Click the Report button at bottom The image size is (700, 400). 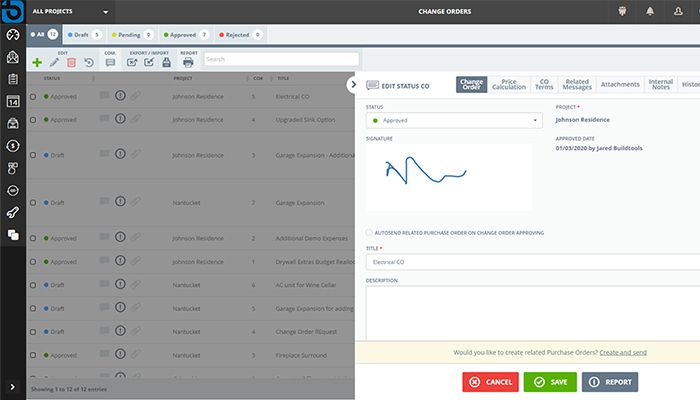pos(610,382)
